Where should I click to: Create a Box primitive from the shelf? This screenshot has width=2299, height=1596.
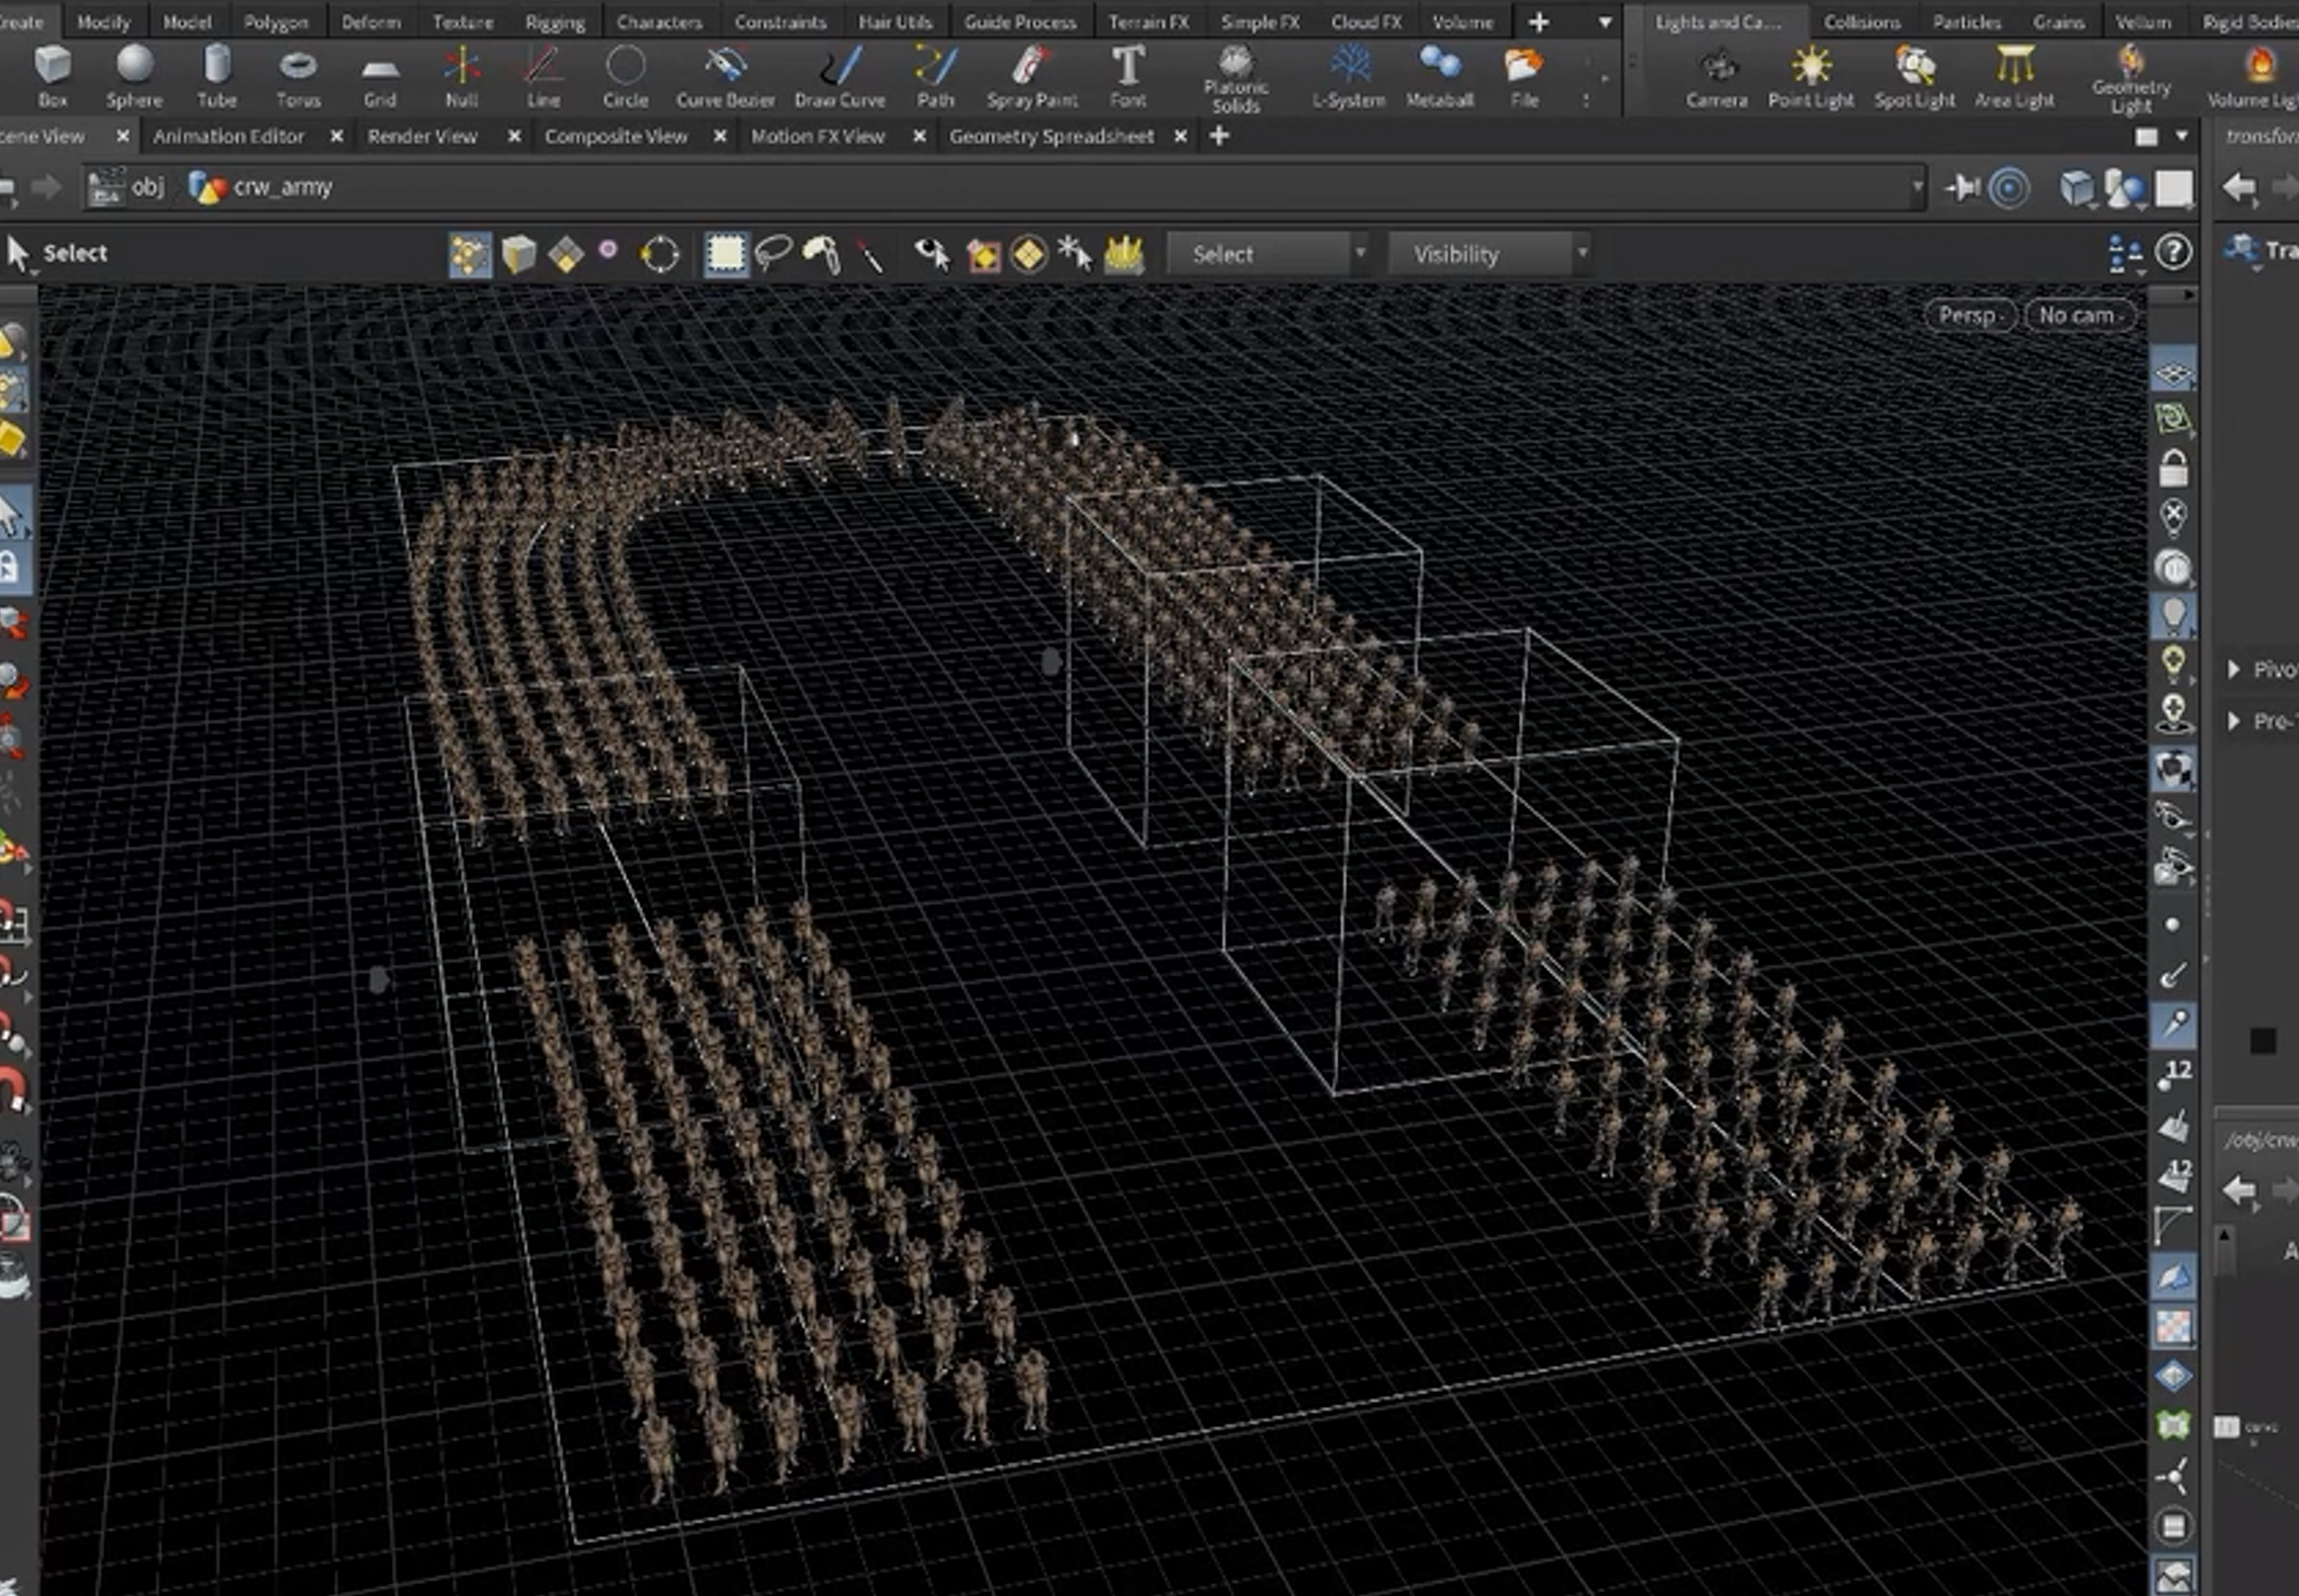52,77
